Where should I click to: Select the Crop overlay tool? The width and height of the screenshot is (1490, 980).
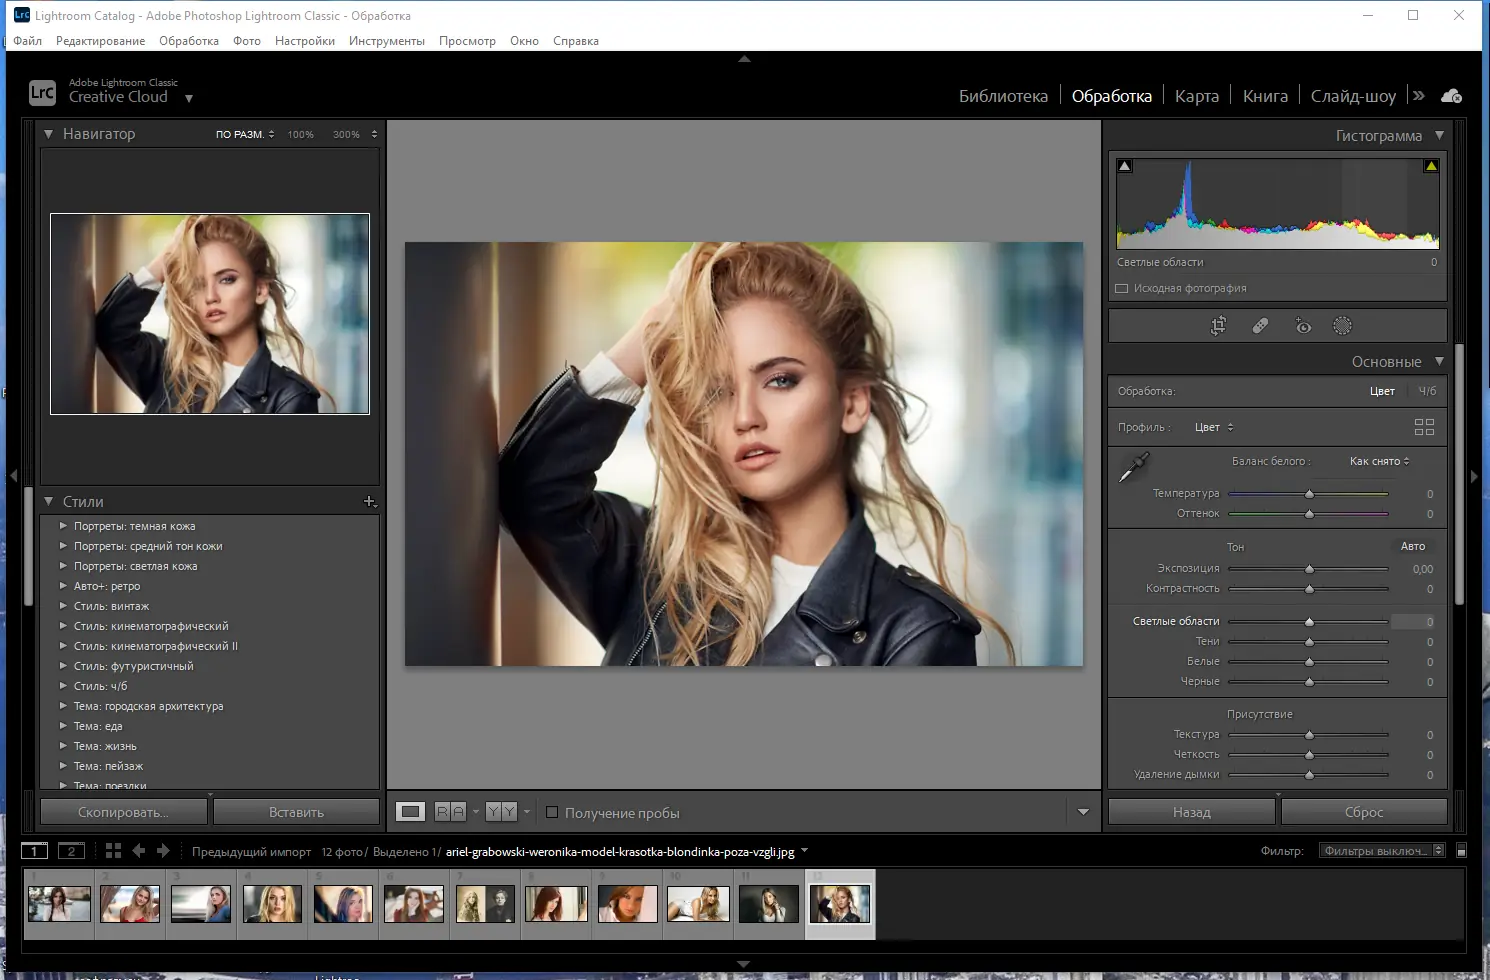pos(1218,326)
